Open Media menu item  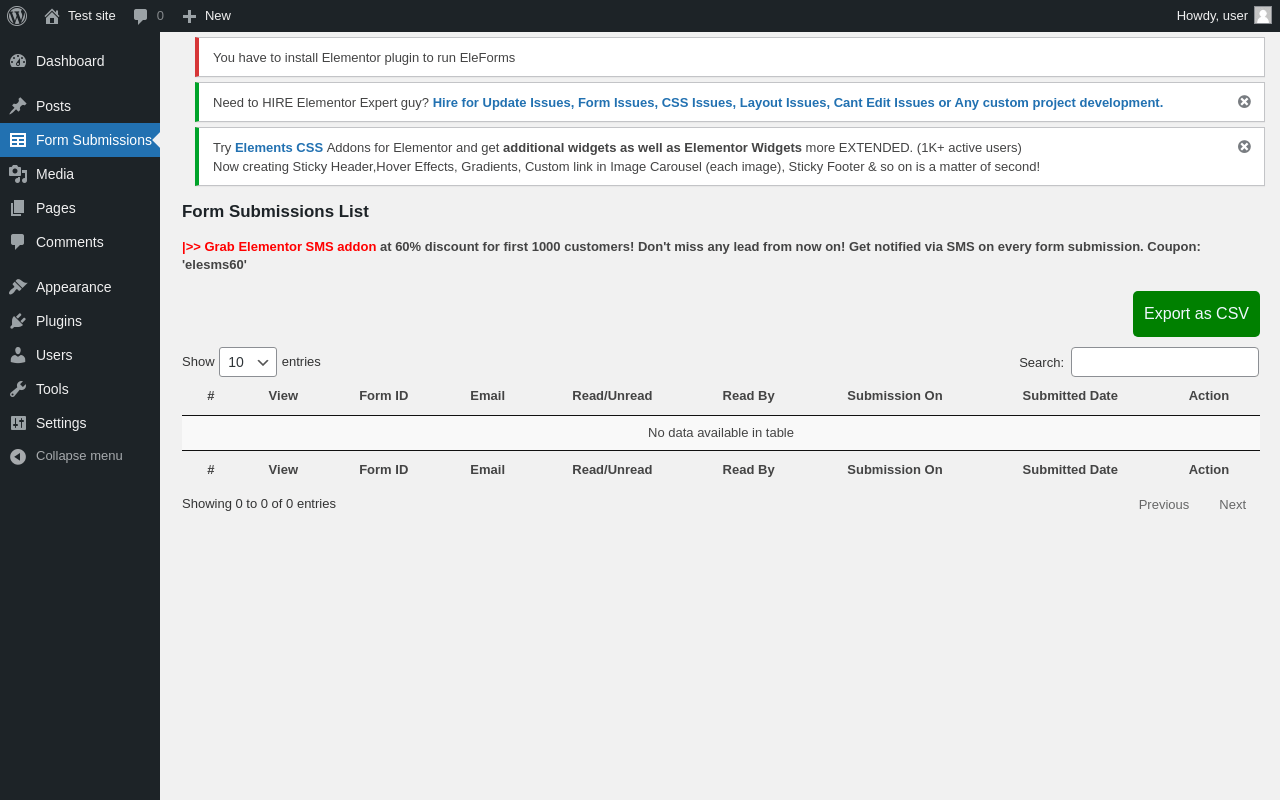[80, 174]
